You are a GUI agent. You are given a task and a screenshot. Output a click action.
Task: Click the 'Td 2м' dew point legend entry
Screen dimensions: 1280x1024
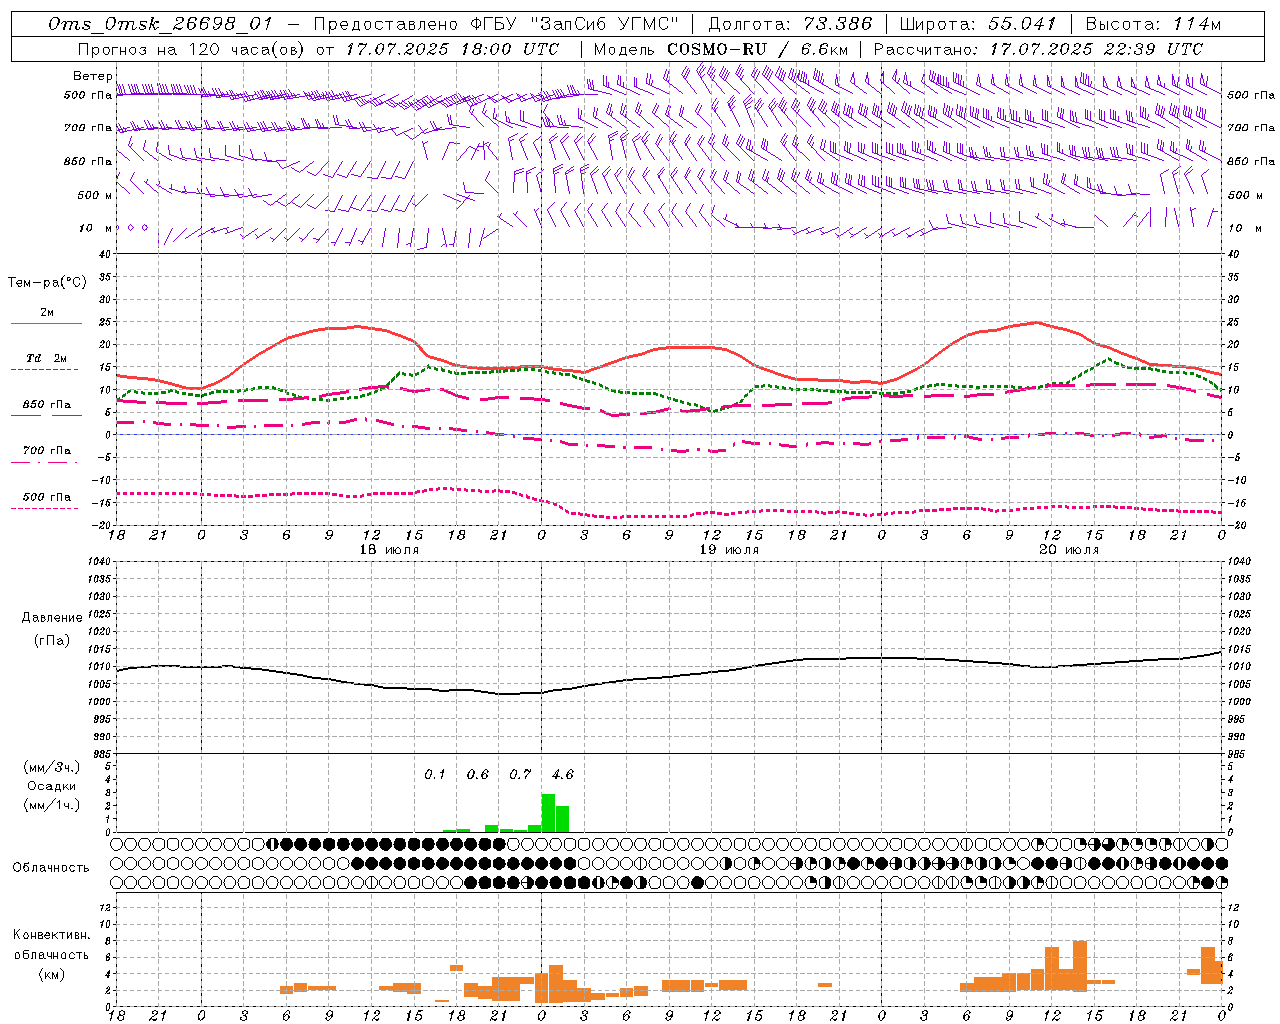47,358
